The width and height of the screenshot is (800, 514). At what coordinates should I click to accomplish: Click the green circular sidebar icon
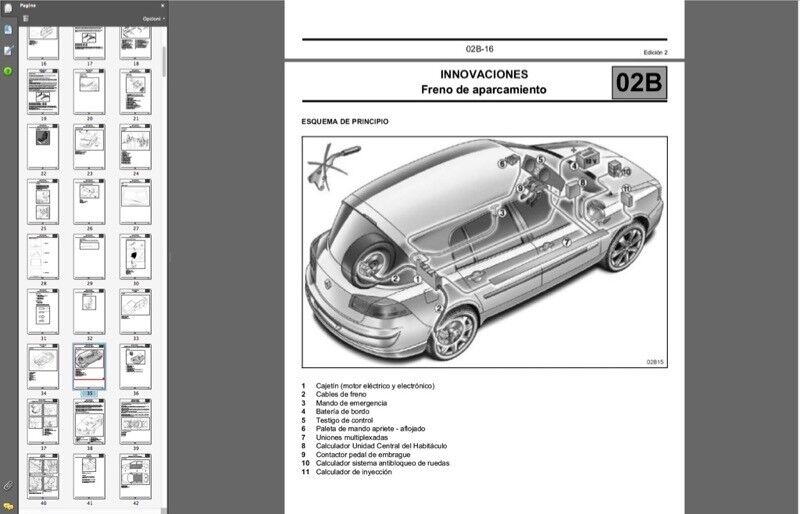click(x=8, y=71)
